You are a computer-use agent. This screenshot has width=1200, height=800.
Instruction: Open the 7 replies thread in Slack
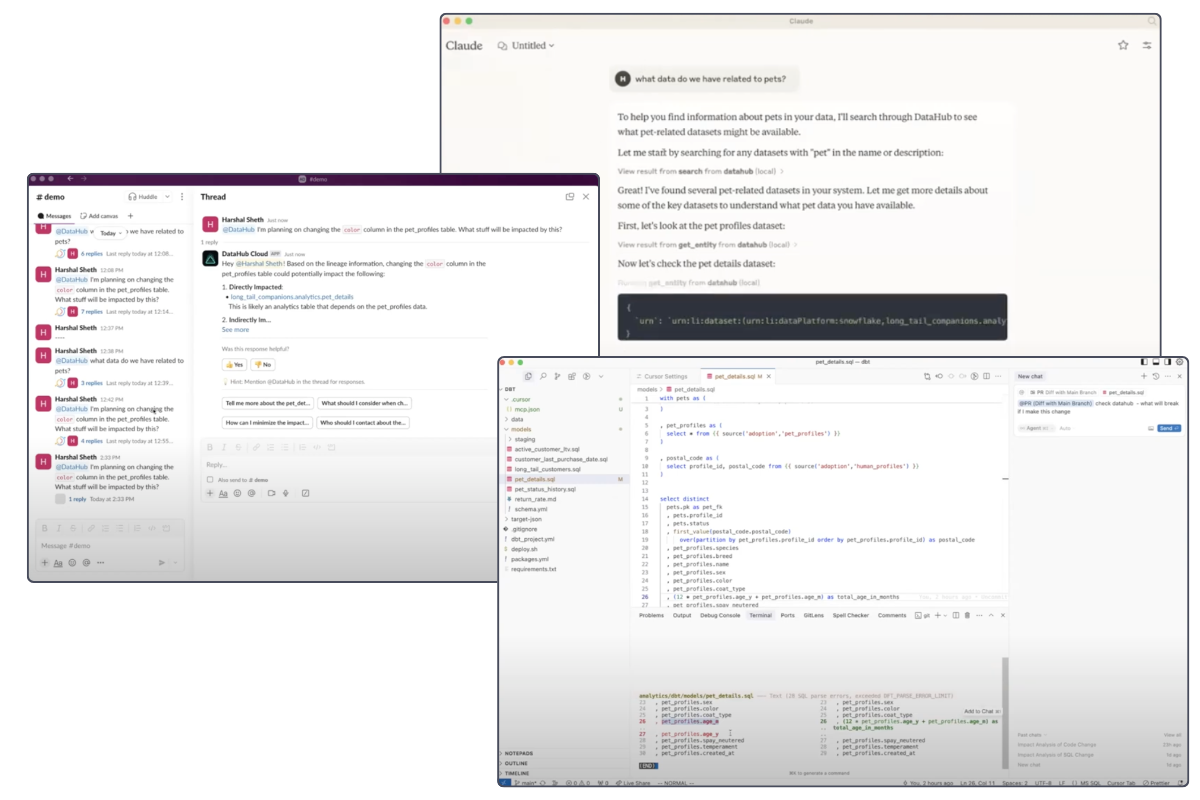point(91,312)
